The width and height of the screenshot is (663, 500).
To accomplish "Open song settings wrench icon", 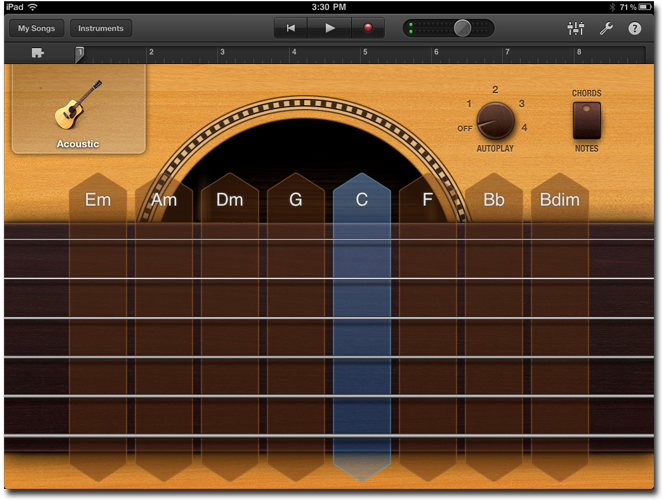I will [606, 28].
